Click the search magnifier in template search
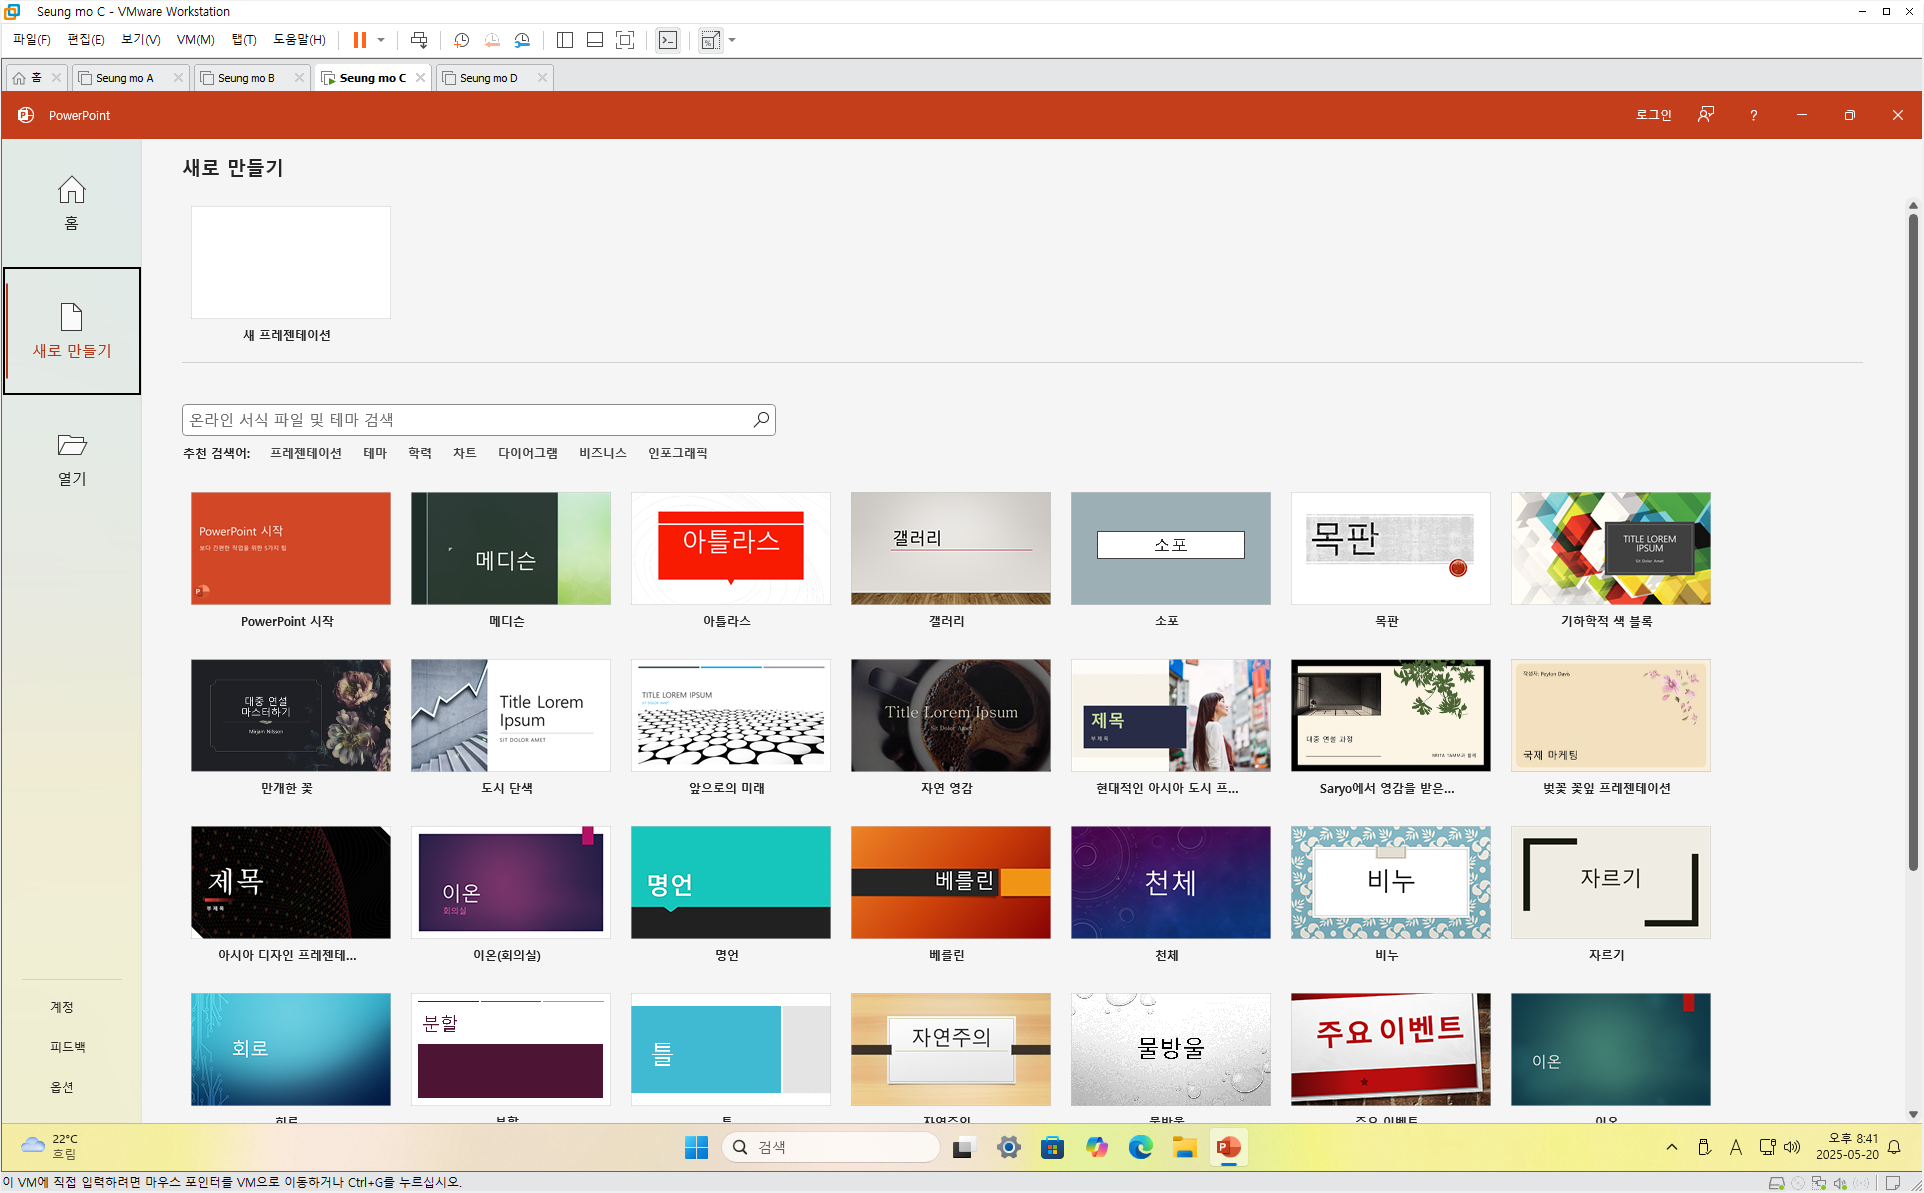 point(761,420)
